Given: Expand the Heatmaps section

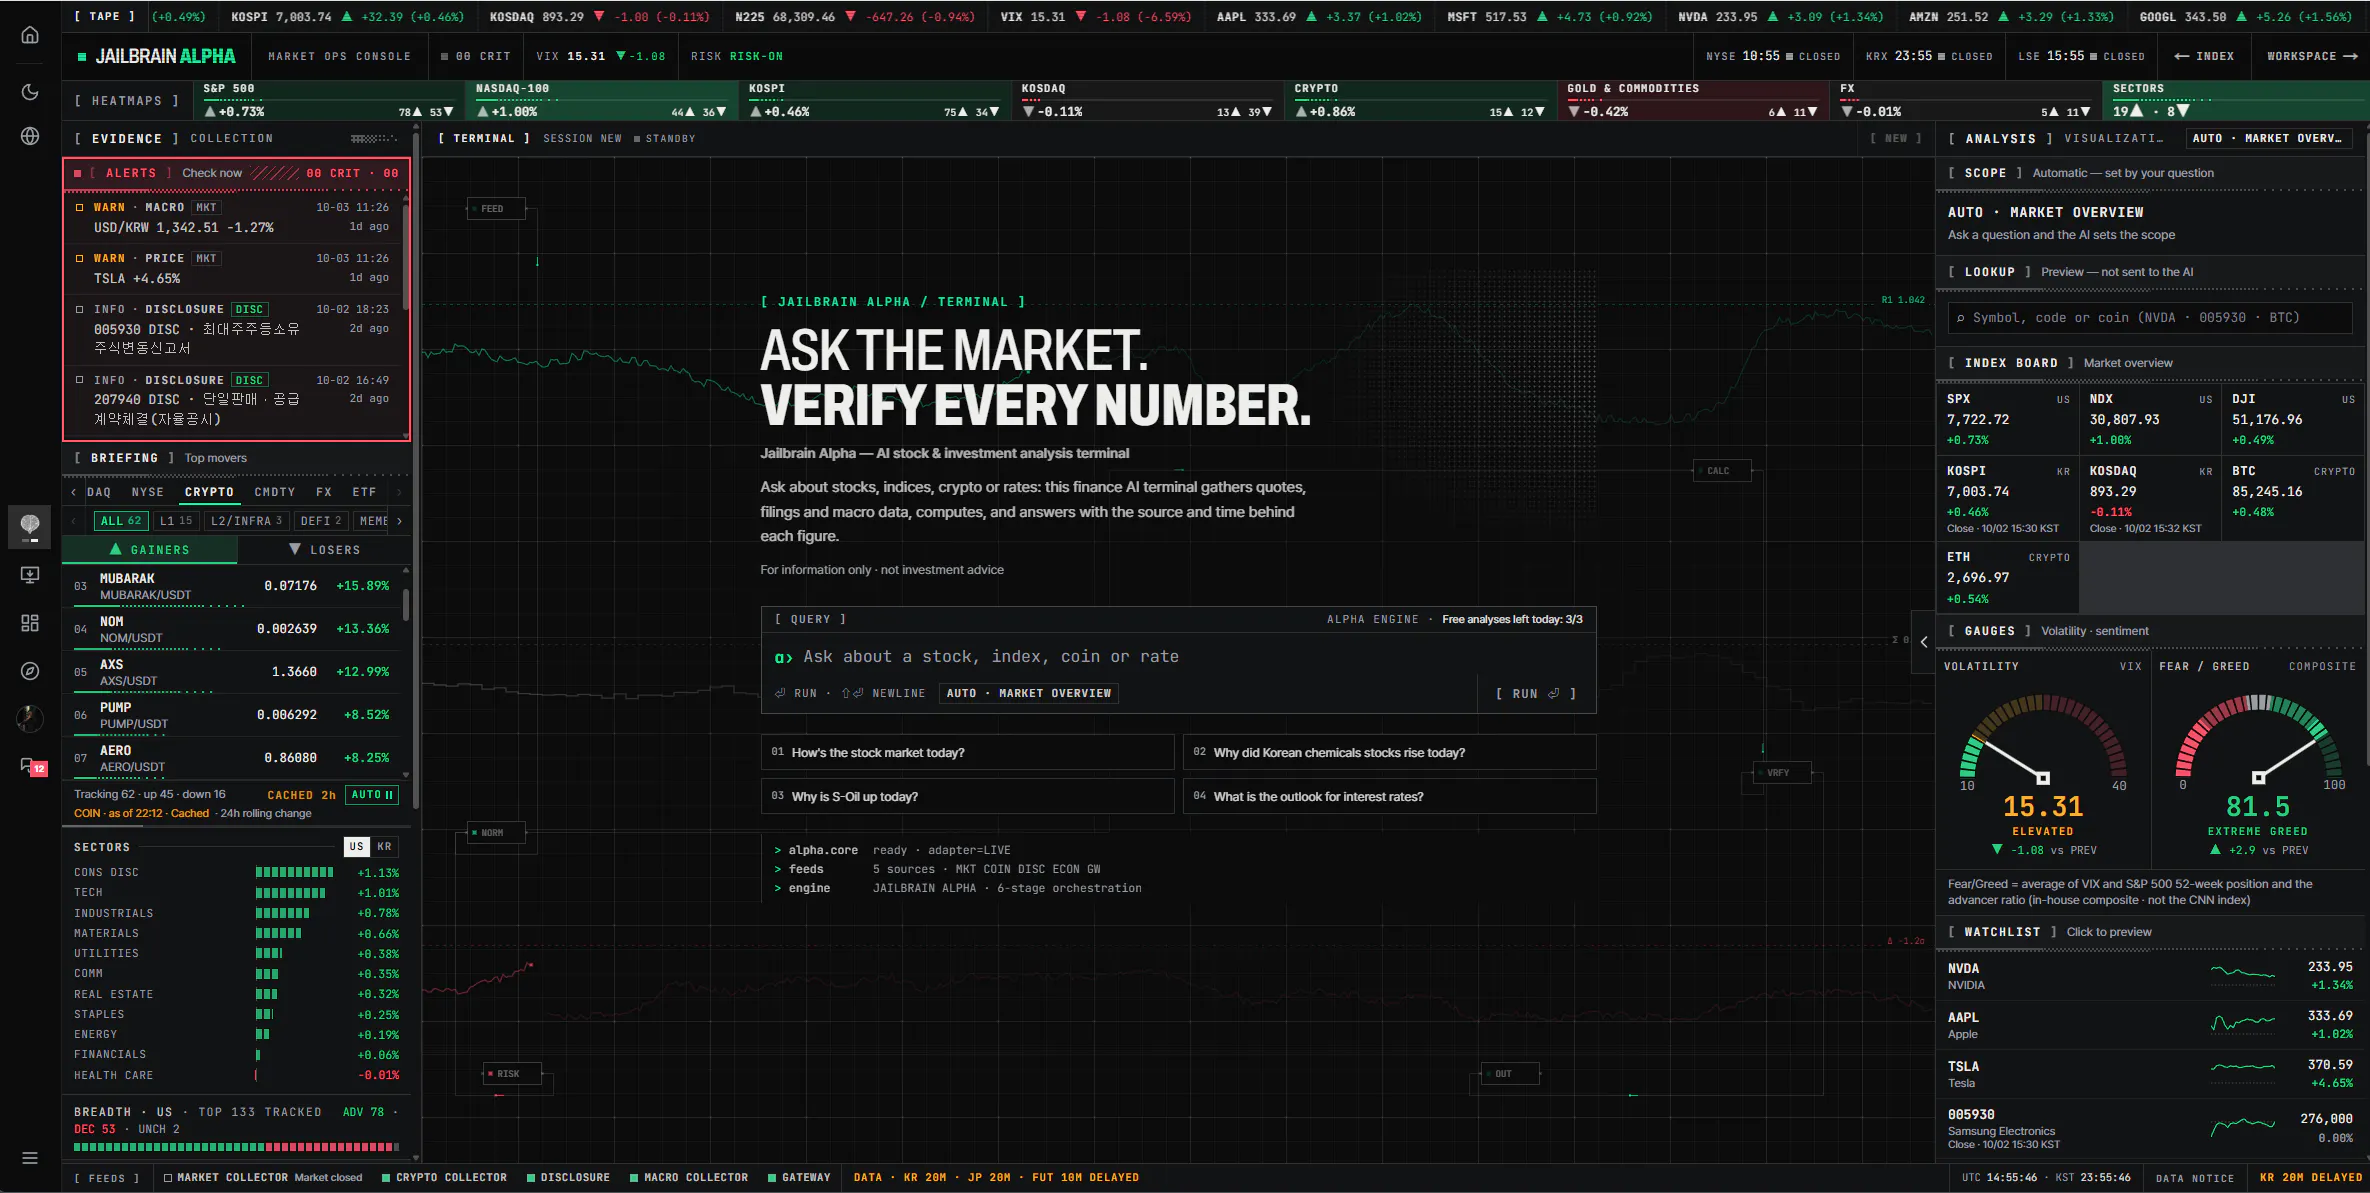Looking at the screenshot, I should [126, 101].
